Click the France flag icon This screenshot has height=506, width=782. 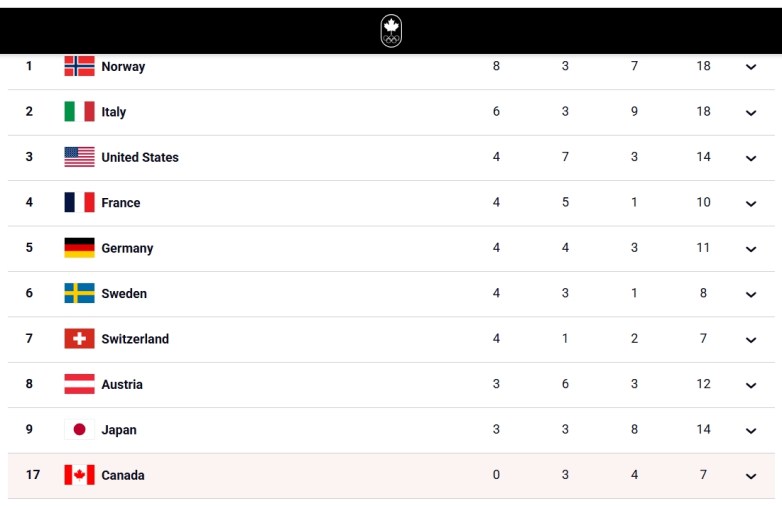click(x=79, y=202)
